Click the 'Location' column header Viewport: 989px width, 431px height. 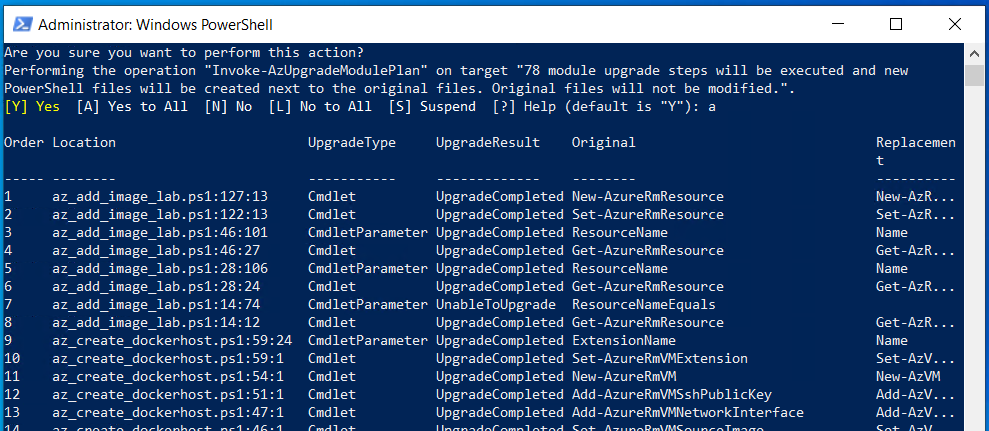[84, 142]
